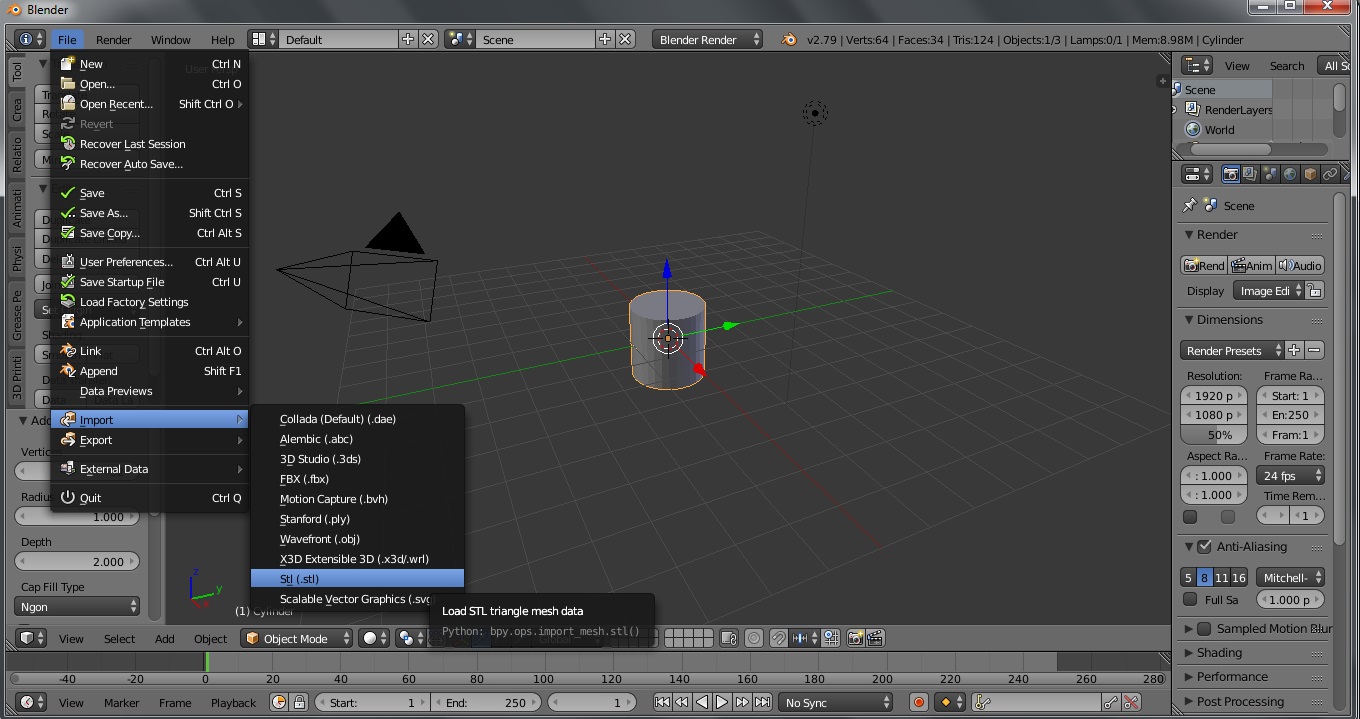Render OpenGL viewport image
The width and height of the screenshot is (1360, 719).
point(856,638)
